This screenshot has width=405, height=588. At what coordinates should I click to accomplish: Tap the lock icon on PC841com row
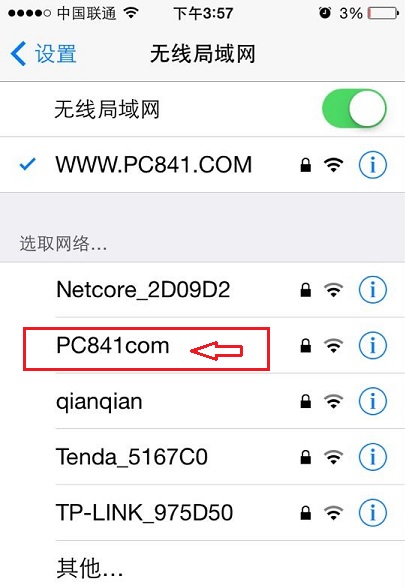pyautogui.click(x=306, y=345)
